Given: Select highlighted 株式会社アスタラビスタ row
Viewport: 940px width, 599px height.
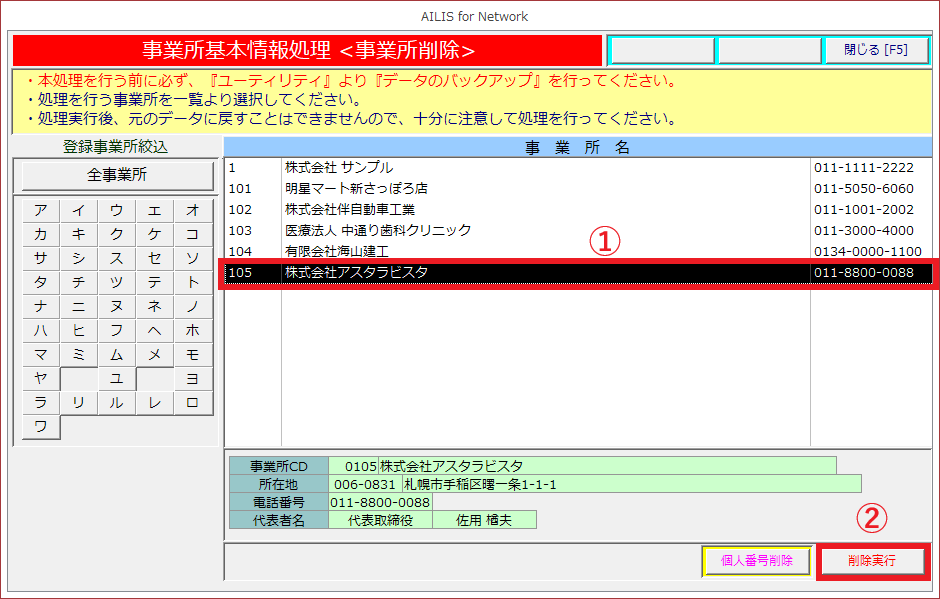Looking at the screenshot, I should (x=356, y=273).
